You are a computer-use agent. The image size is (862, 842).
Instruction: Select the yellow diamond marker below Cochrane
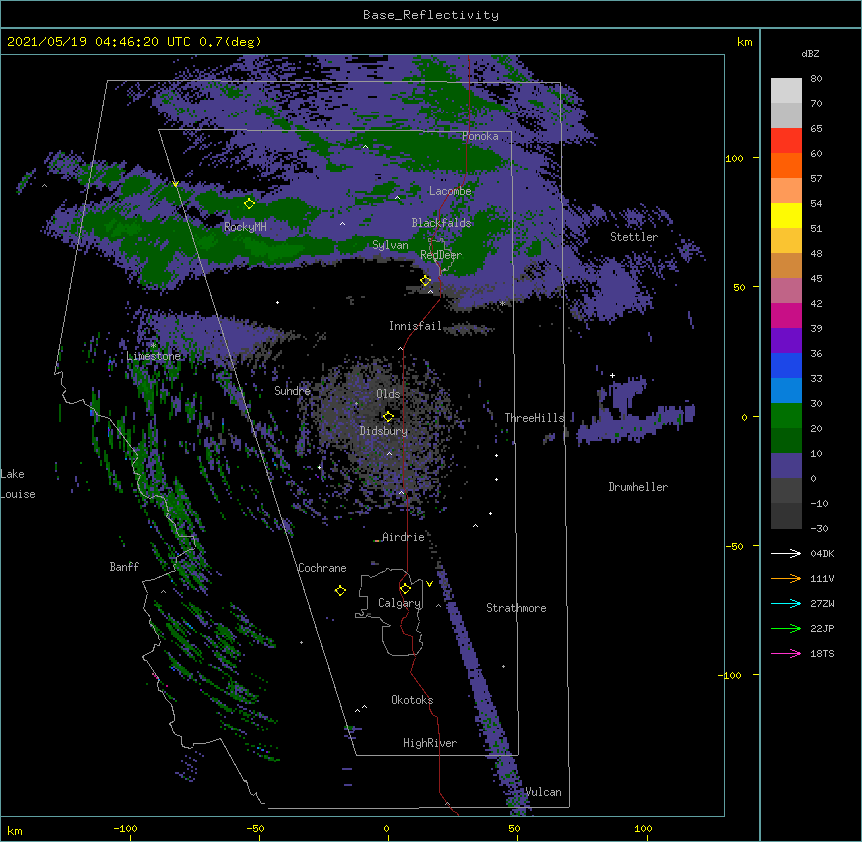pos(340,590)
